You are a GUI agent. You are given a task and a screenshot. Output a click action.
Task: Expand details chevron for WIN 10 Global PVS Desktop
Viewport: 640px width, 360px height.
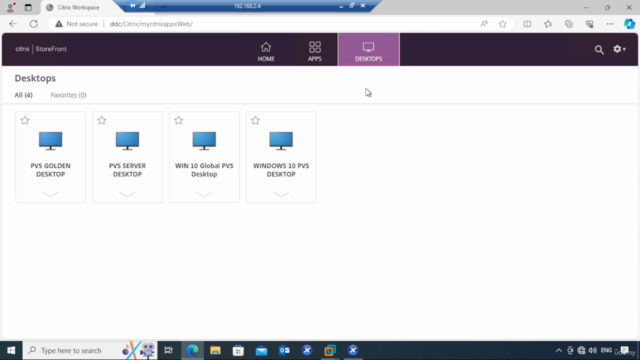coord(204,194)
